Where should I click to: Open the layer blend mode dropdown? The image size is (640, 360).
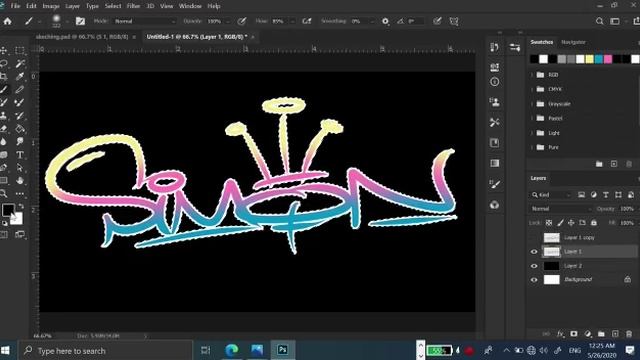coord(561,209)
